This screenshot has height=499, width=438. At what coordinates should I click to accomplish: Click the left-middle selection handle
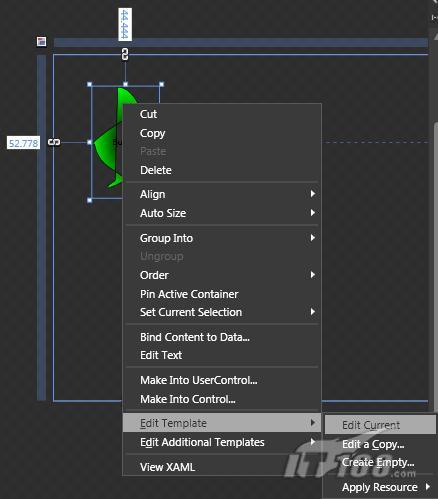(90, 142)
